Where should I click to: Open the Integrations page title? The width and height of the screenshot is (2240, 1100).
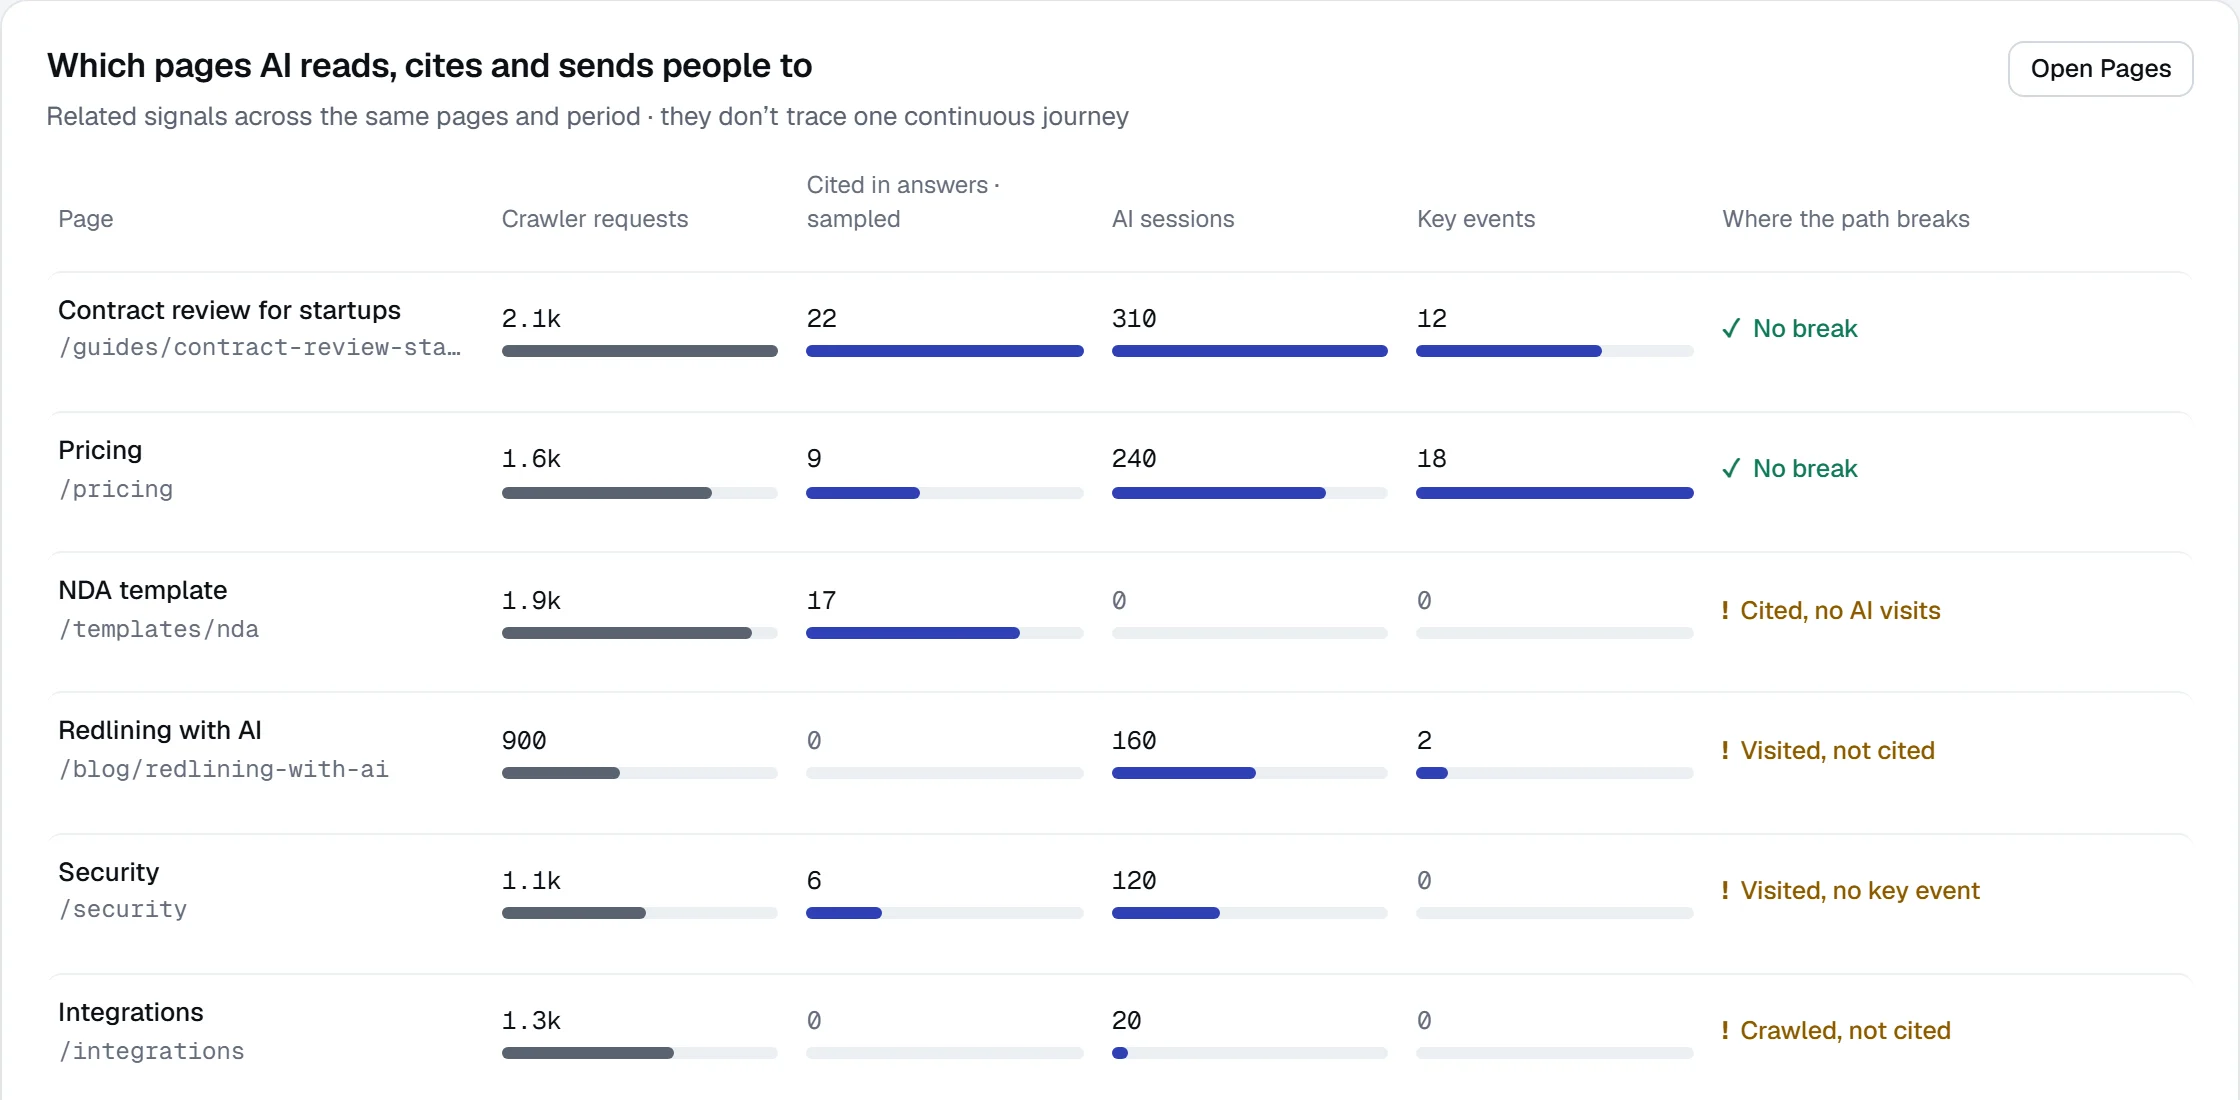(130, 1012)
